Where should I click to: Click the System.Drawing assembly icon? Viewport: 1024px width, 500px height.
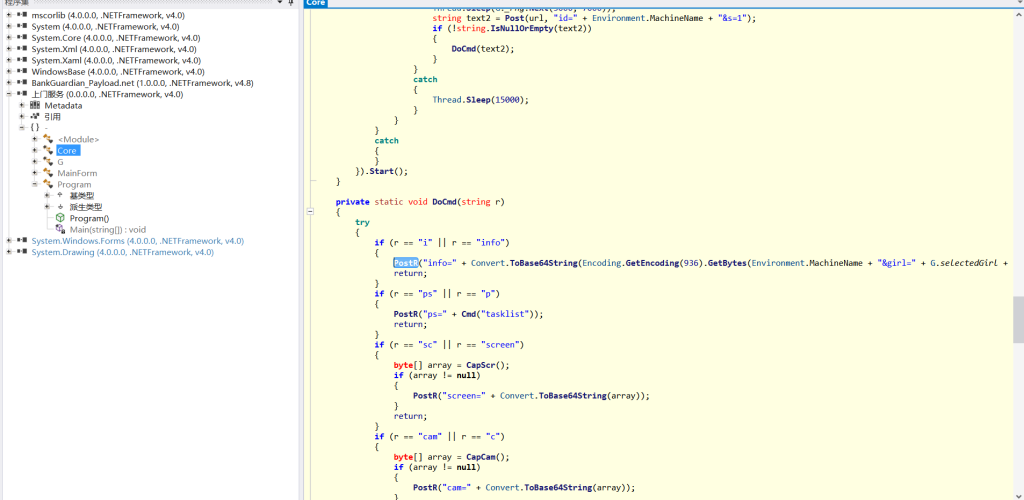(x=22, y=252)
